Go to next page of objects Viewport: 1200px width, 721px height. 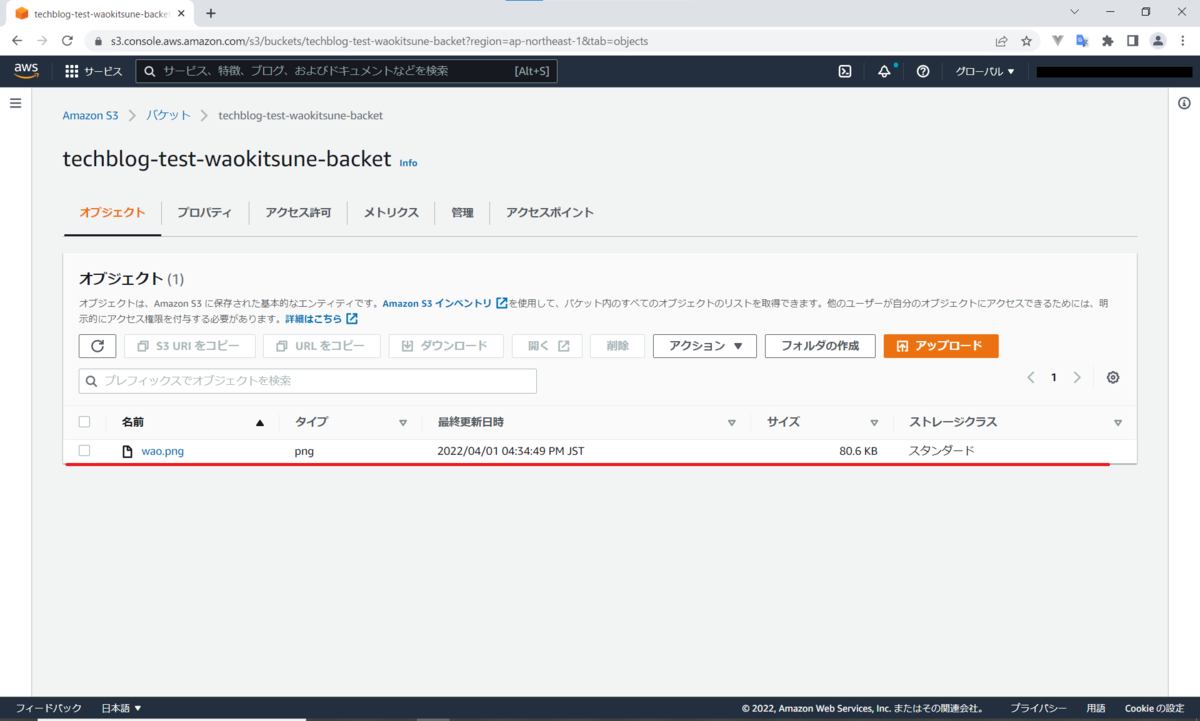click(x=1077, y=377)
